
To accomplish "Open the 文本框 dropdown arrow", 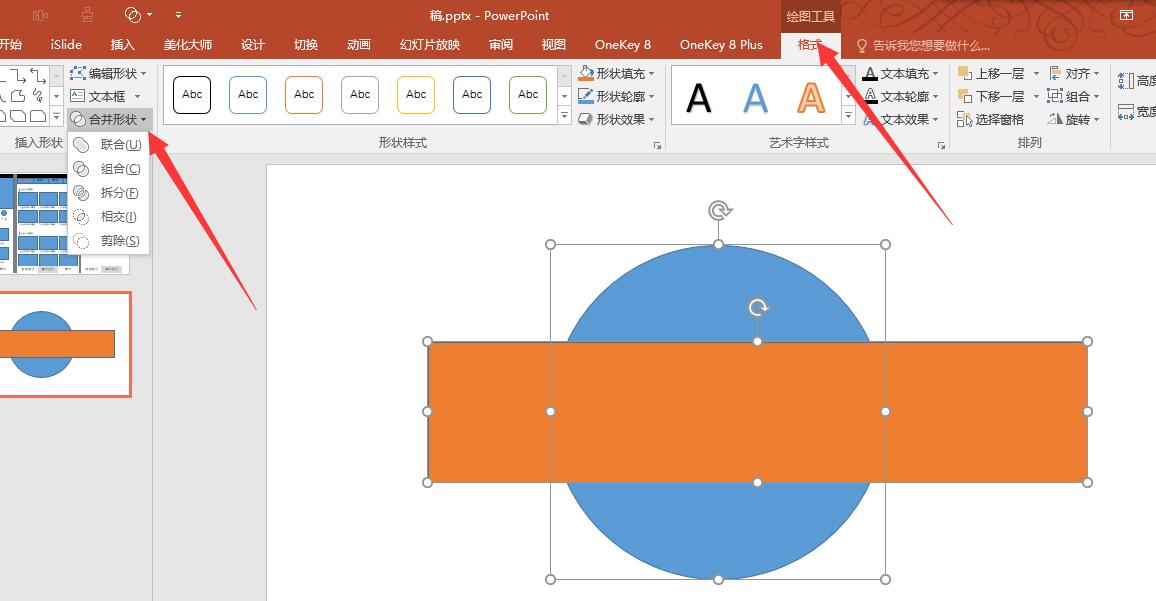I will click(138, 97).
